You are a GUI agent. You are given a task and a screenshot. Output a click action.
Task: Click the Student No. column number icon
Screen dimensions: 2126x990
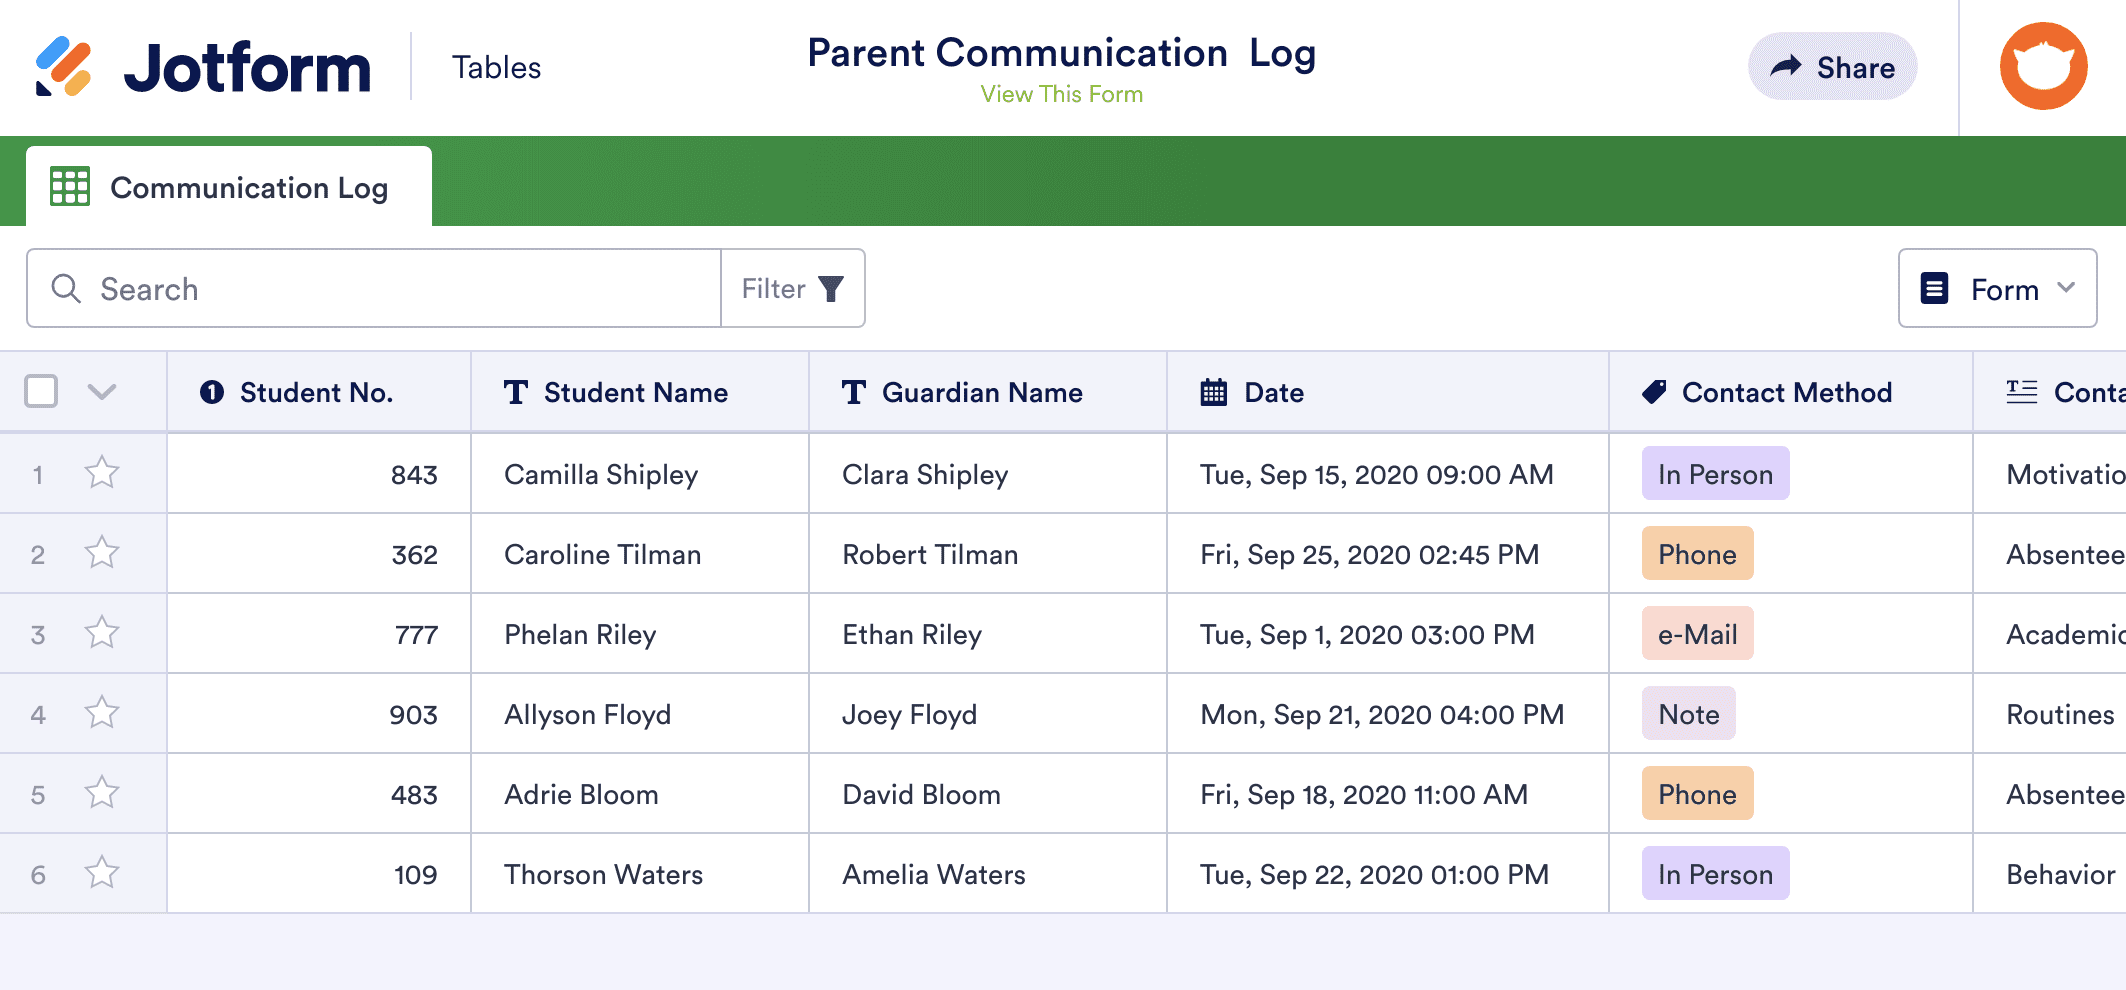(212, 392)
